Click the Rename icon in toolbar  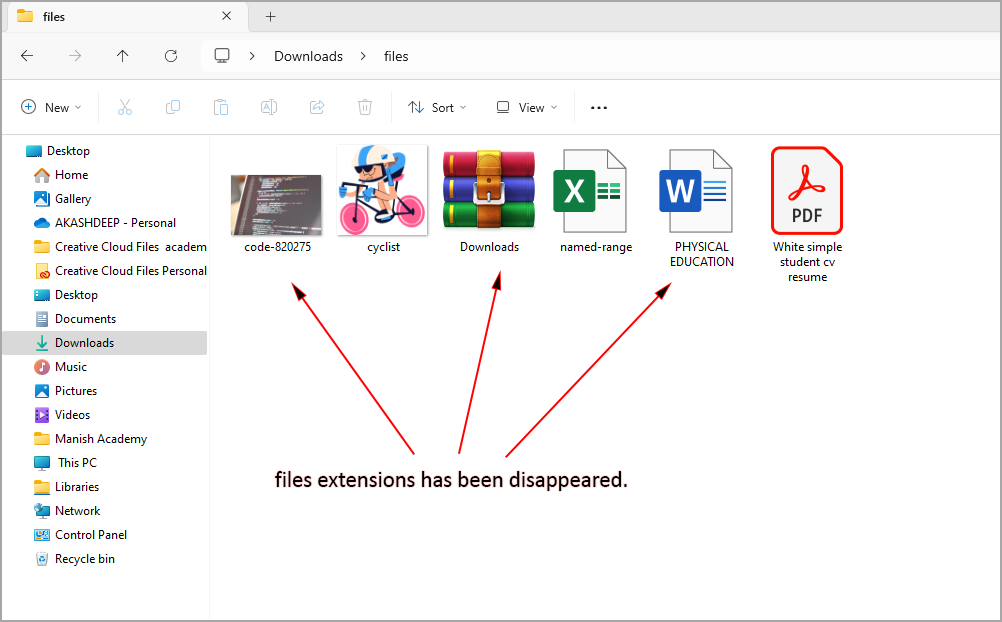(x=269, y=107)
